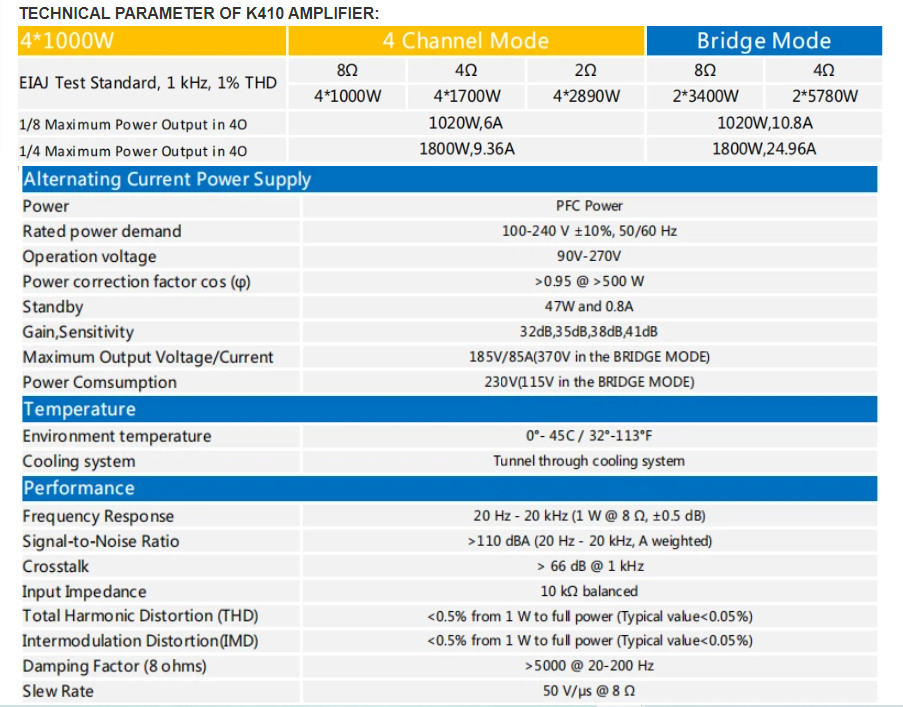903x707 pixels.
Task: Select the 90V-270V operation voltage value
Action: 589,256
